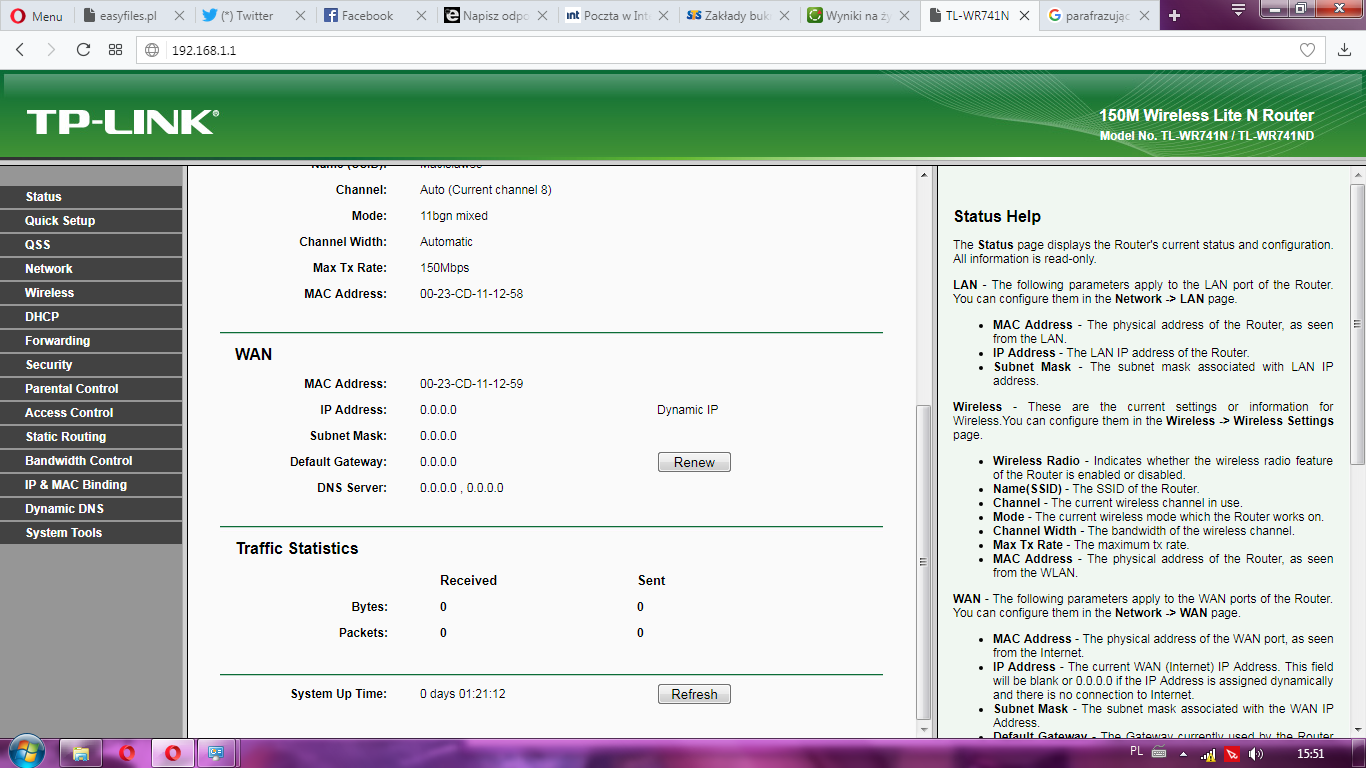This screenshot has height=768, width=1366.
Task: Open the DHCP sidebar menu
Action: pos(91,317)
